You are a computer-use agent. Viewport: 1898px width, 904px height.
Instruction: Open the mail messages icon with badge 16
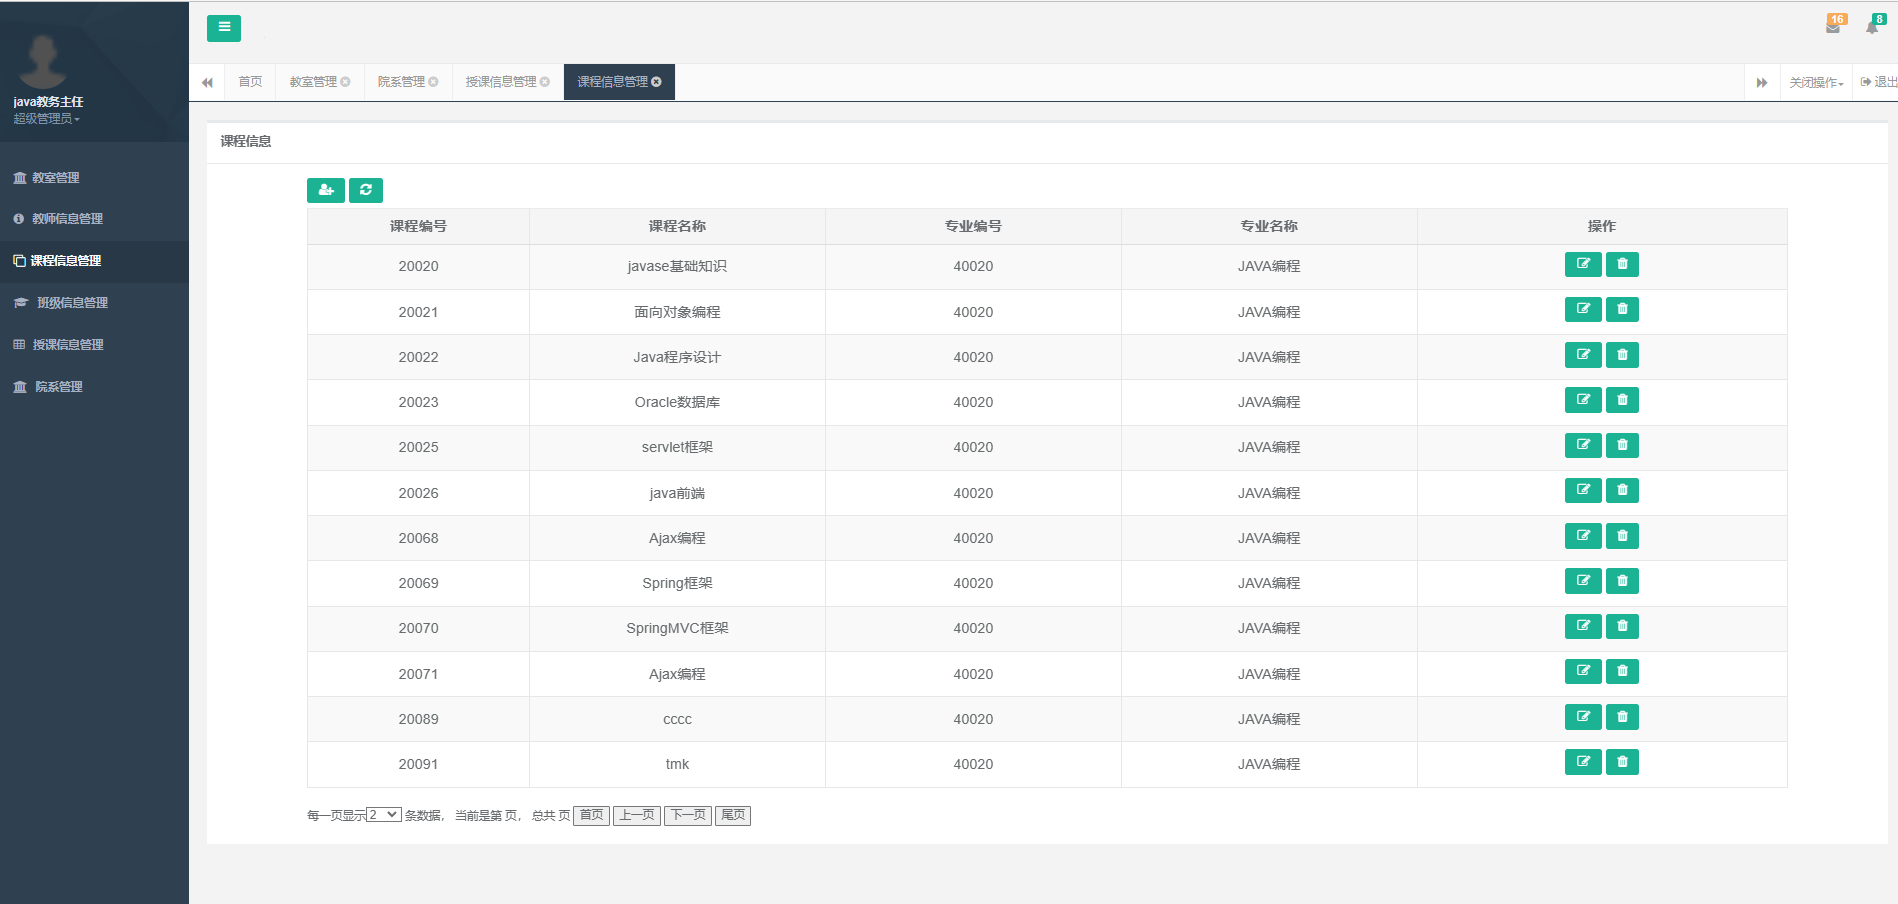click(1834, 25)
